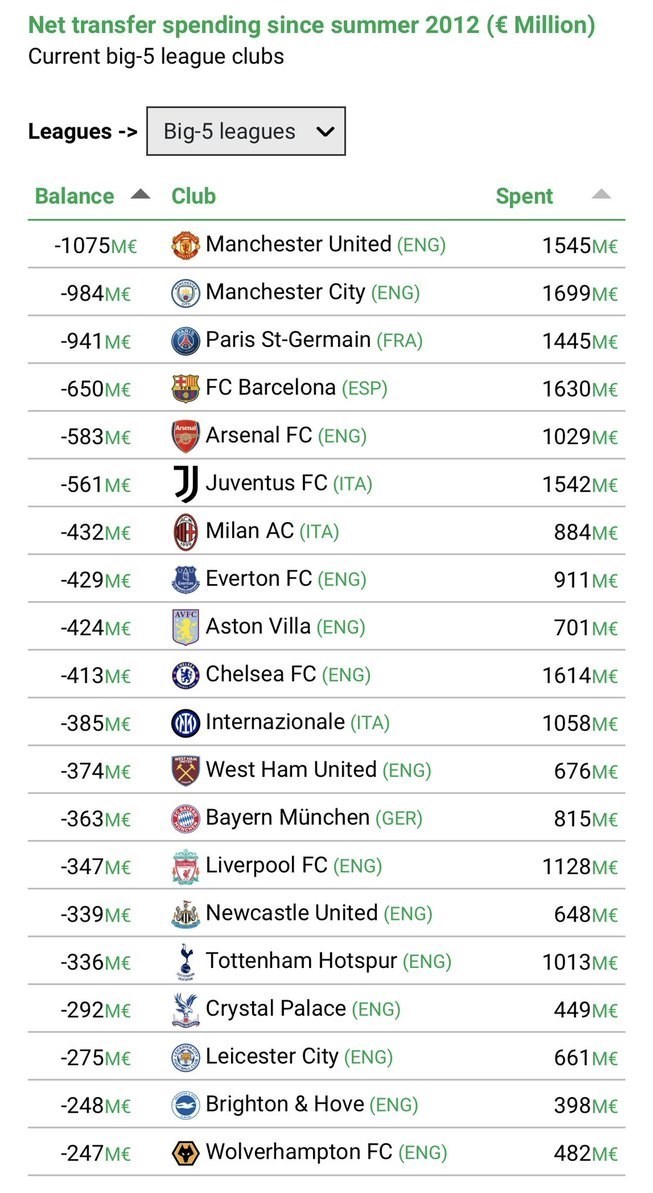Click the Club column header
This screenshot has height=1193, width=653.
[194, 196]
